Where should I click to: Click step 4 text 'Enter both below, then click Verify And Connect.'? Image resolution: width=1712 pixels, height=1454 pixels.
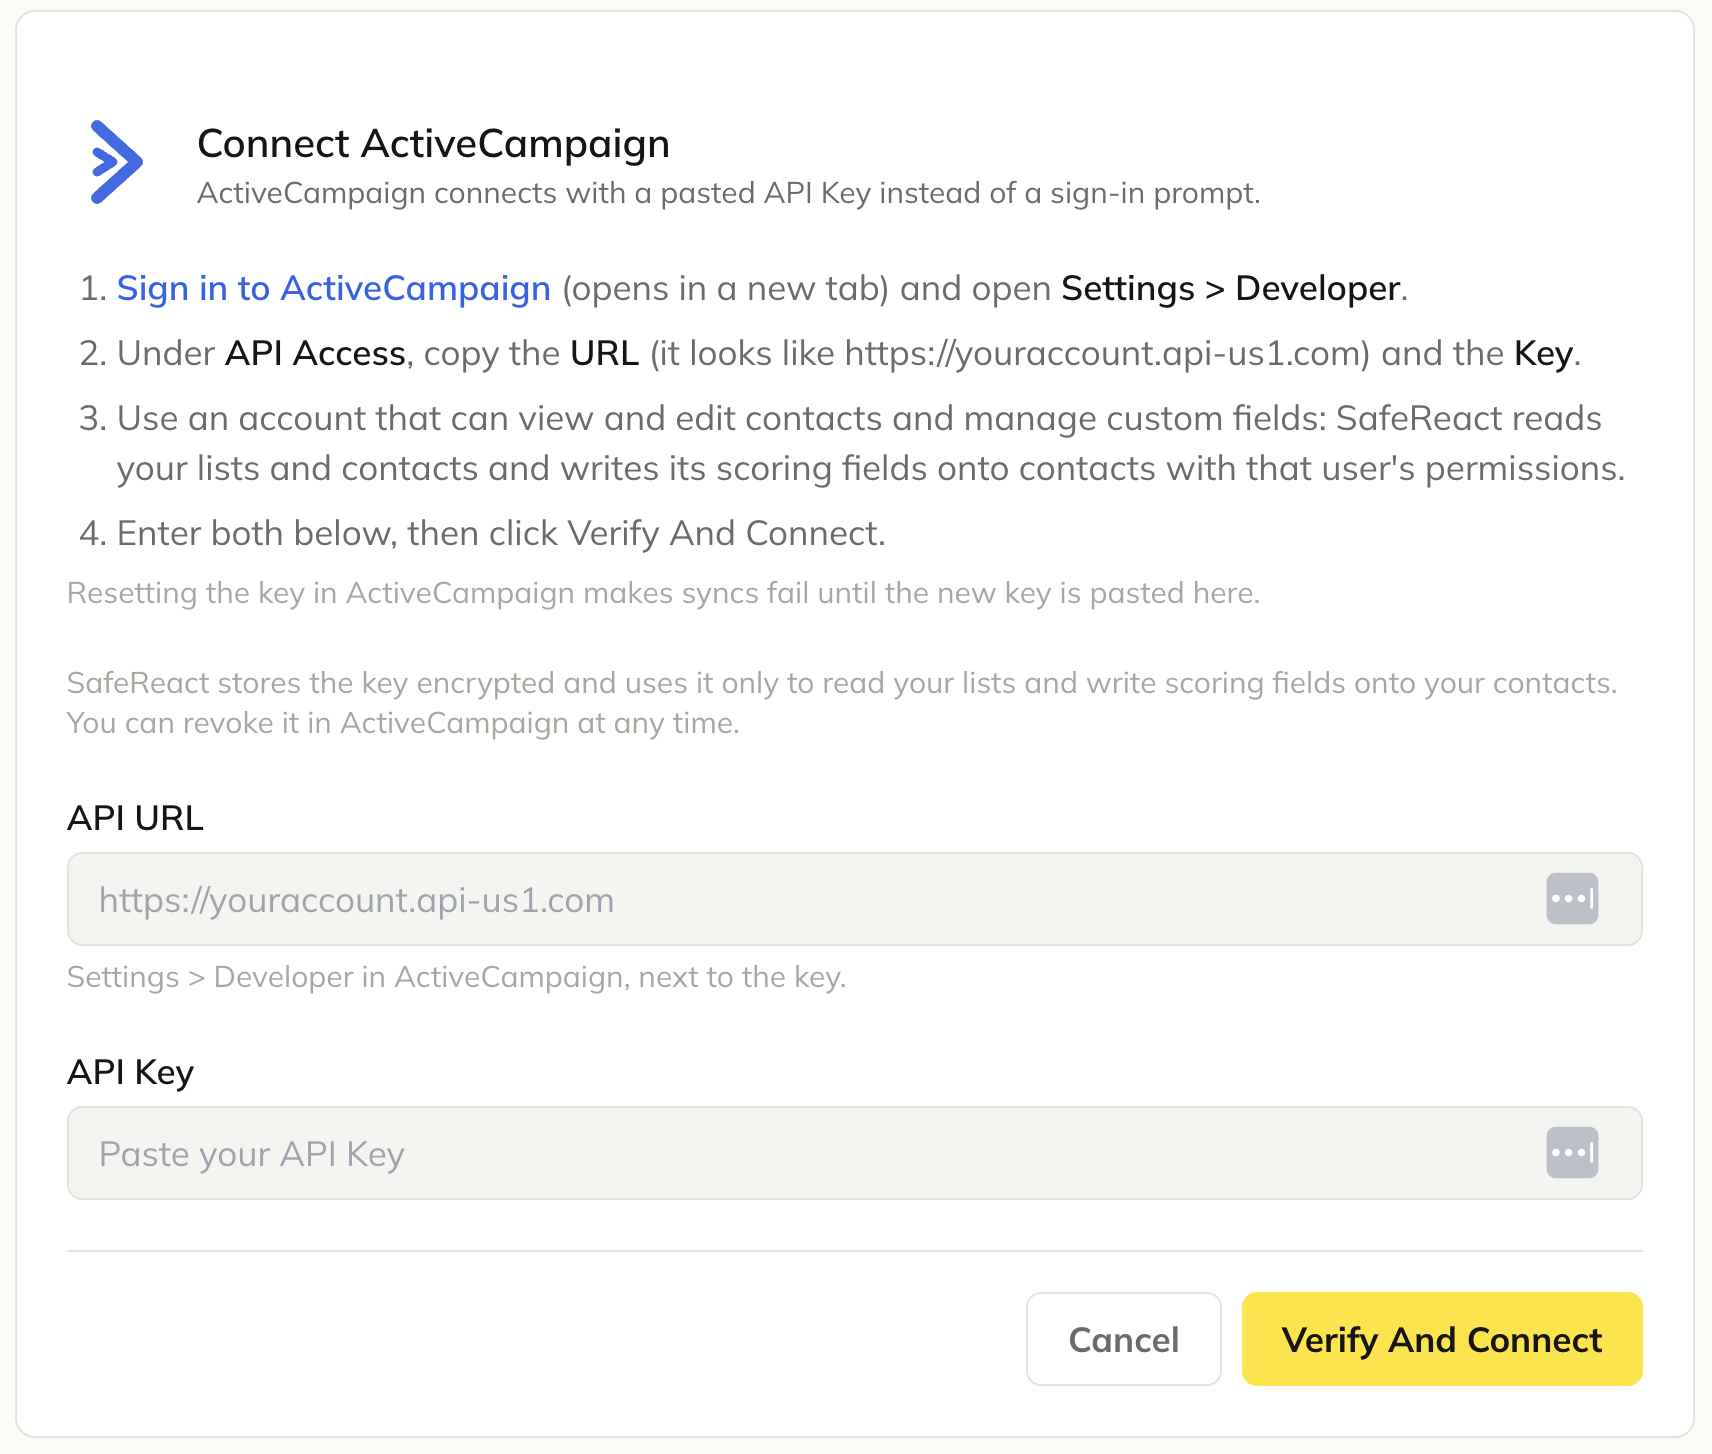coord(502,533)
